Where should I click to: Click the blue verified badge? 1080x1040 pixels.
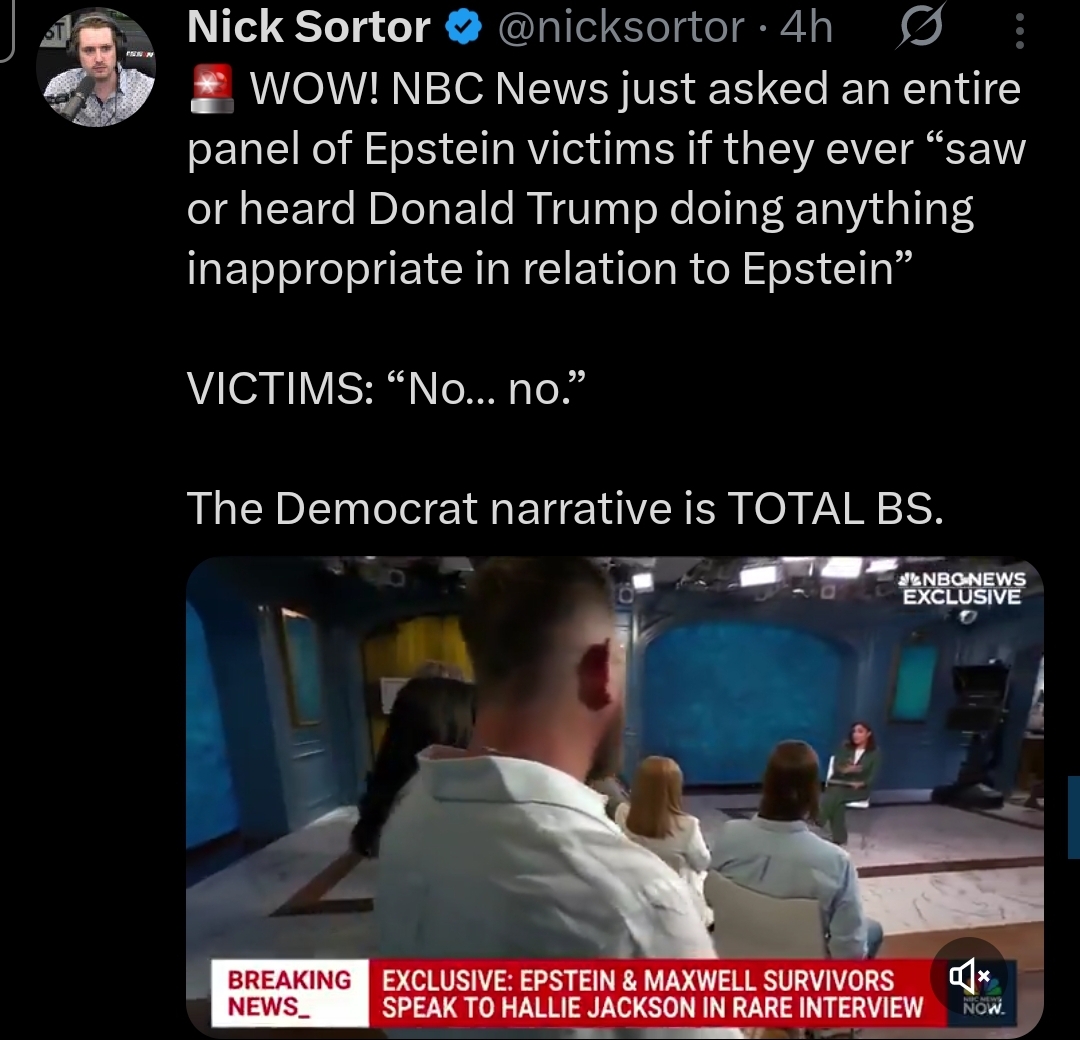[463, 28]
